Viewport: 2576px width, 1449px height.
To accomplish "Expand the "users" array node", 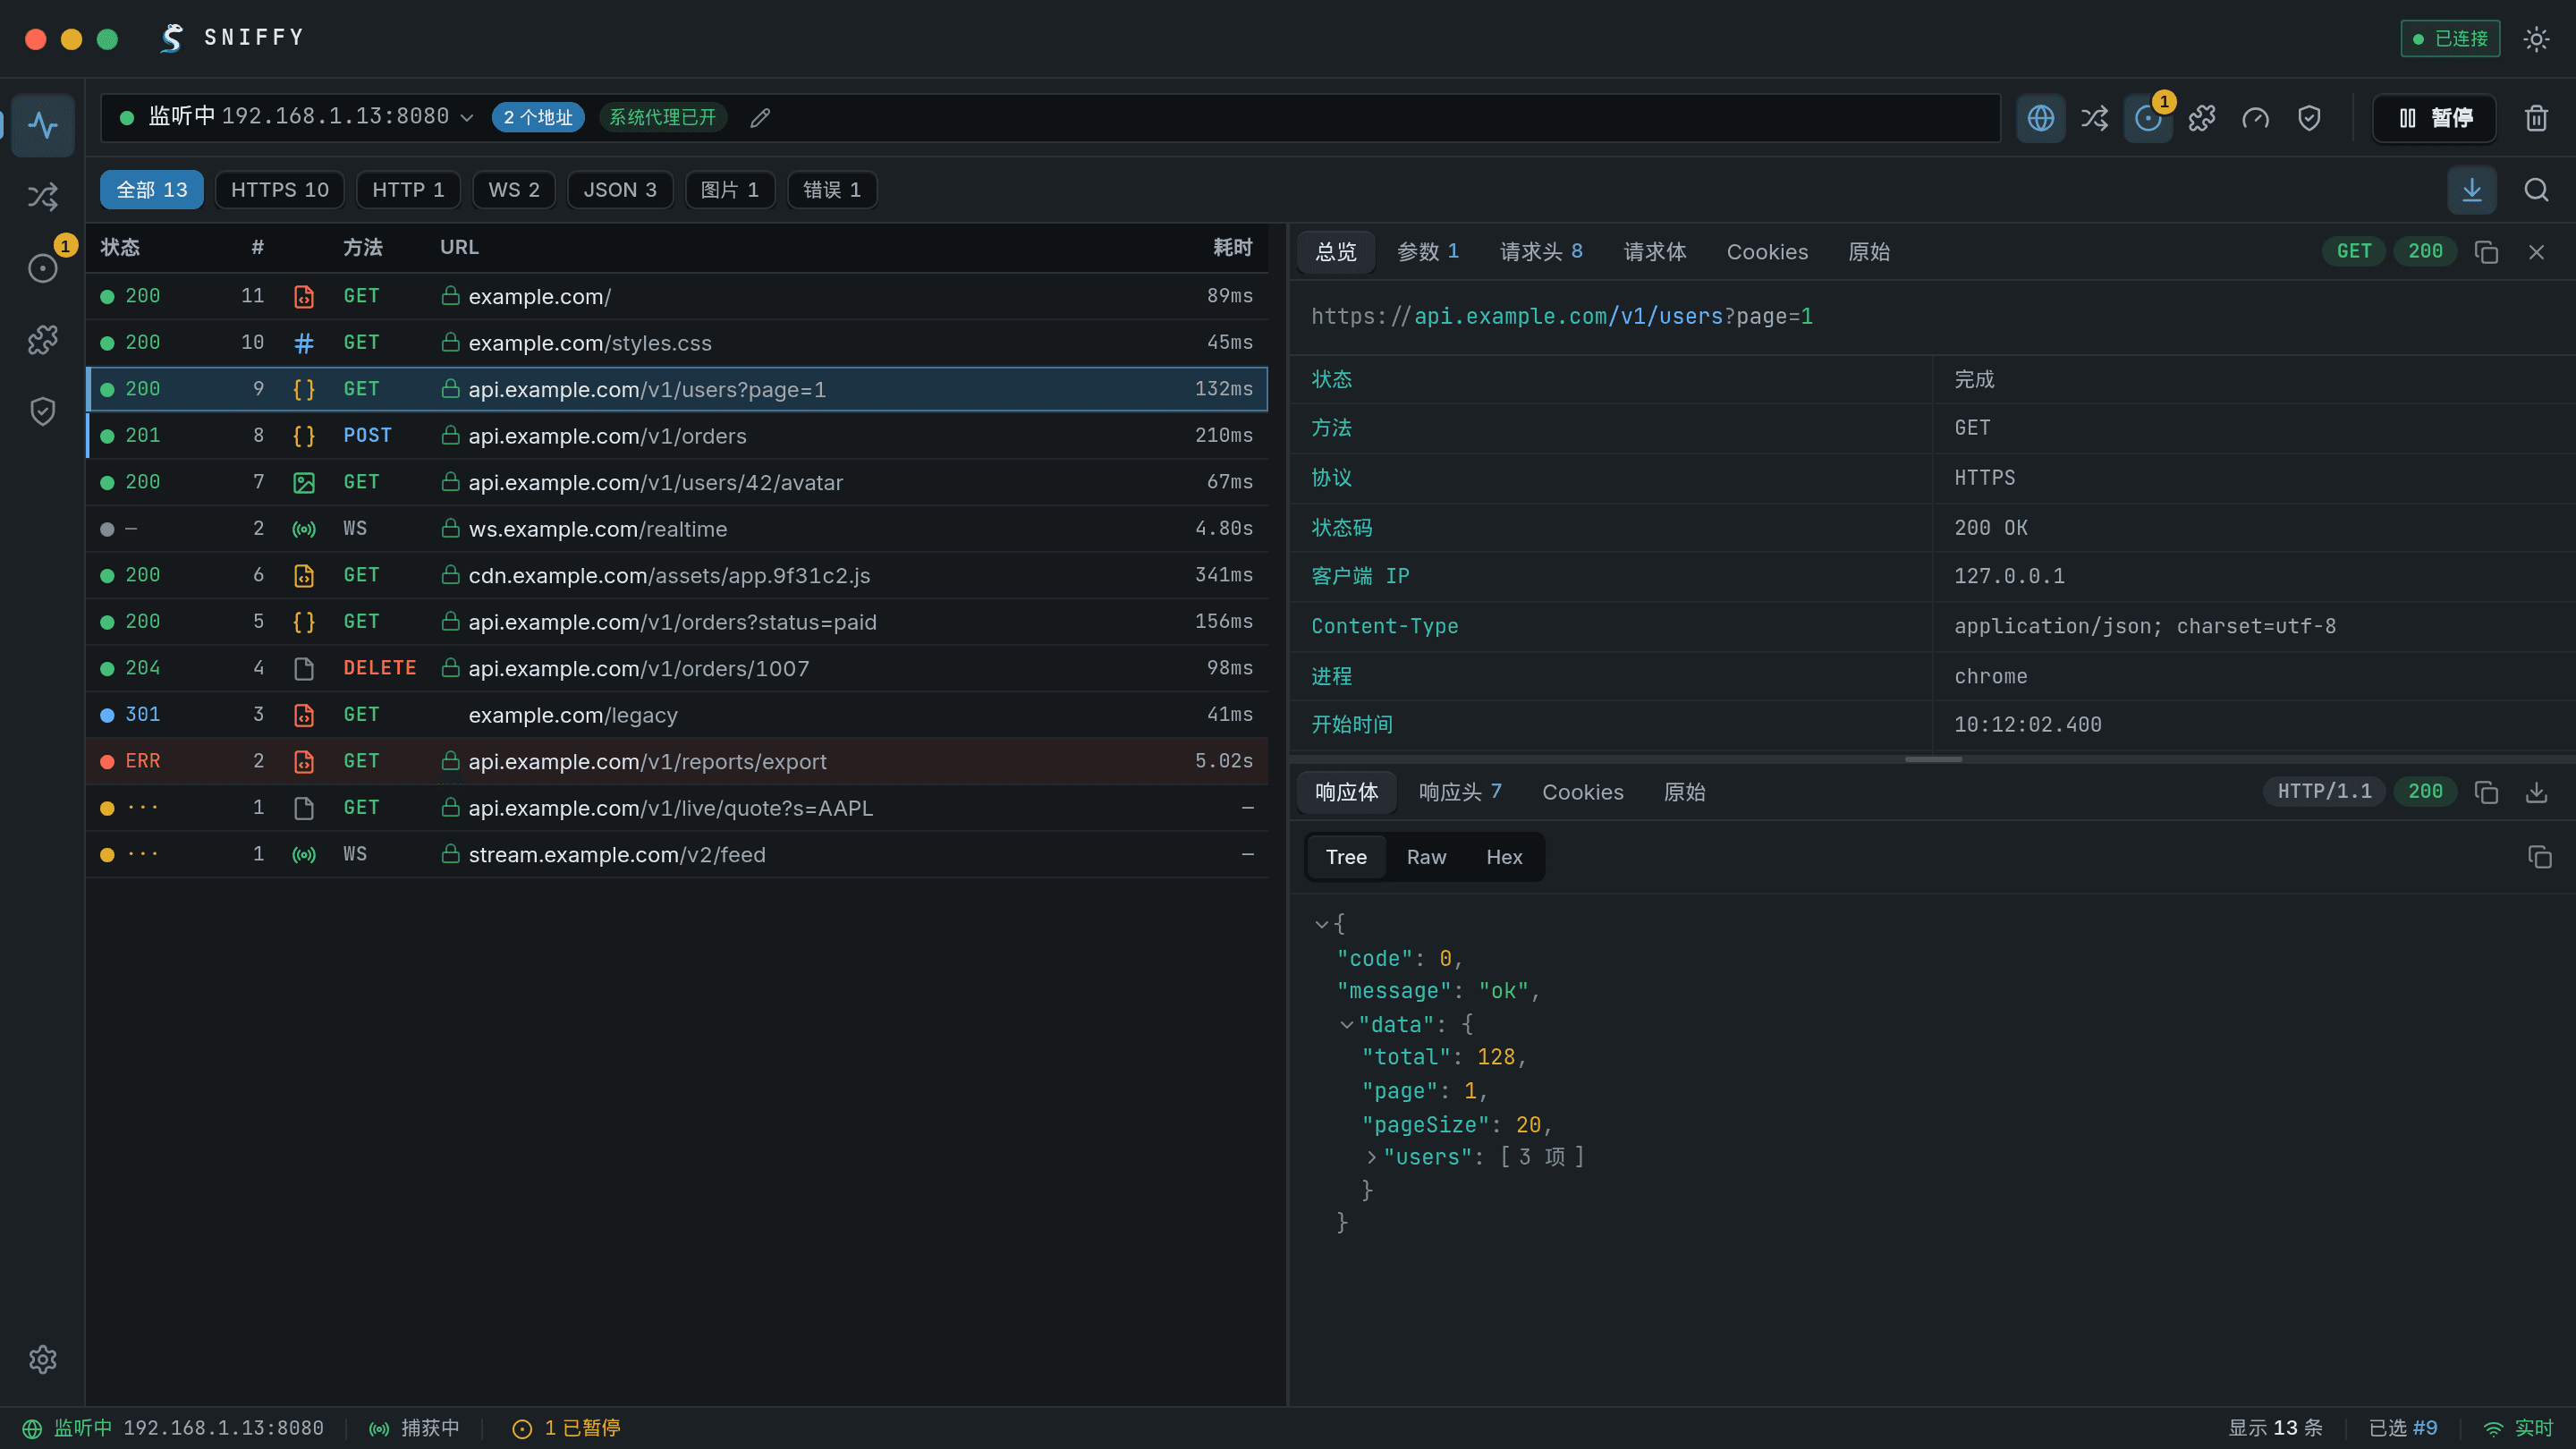I will pos(1372,1157).
